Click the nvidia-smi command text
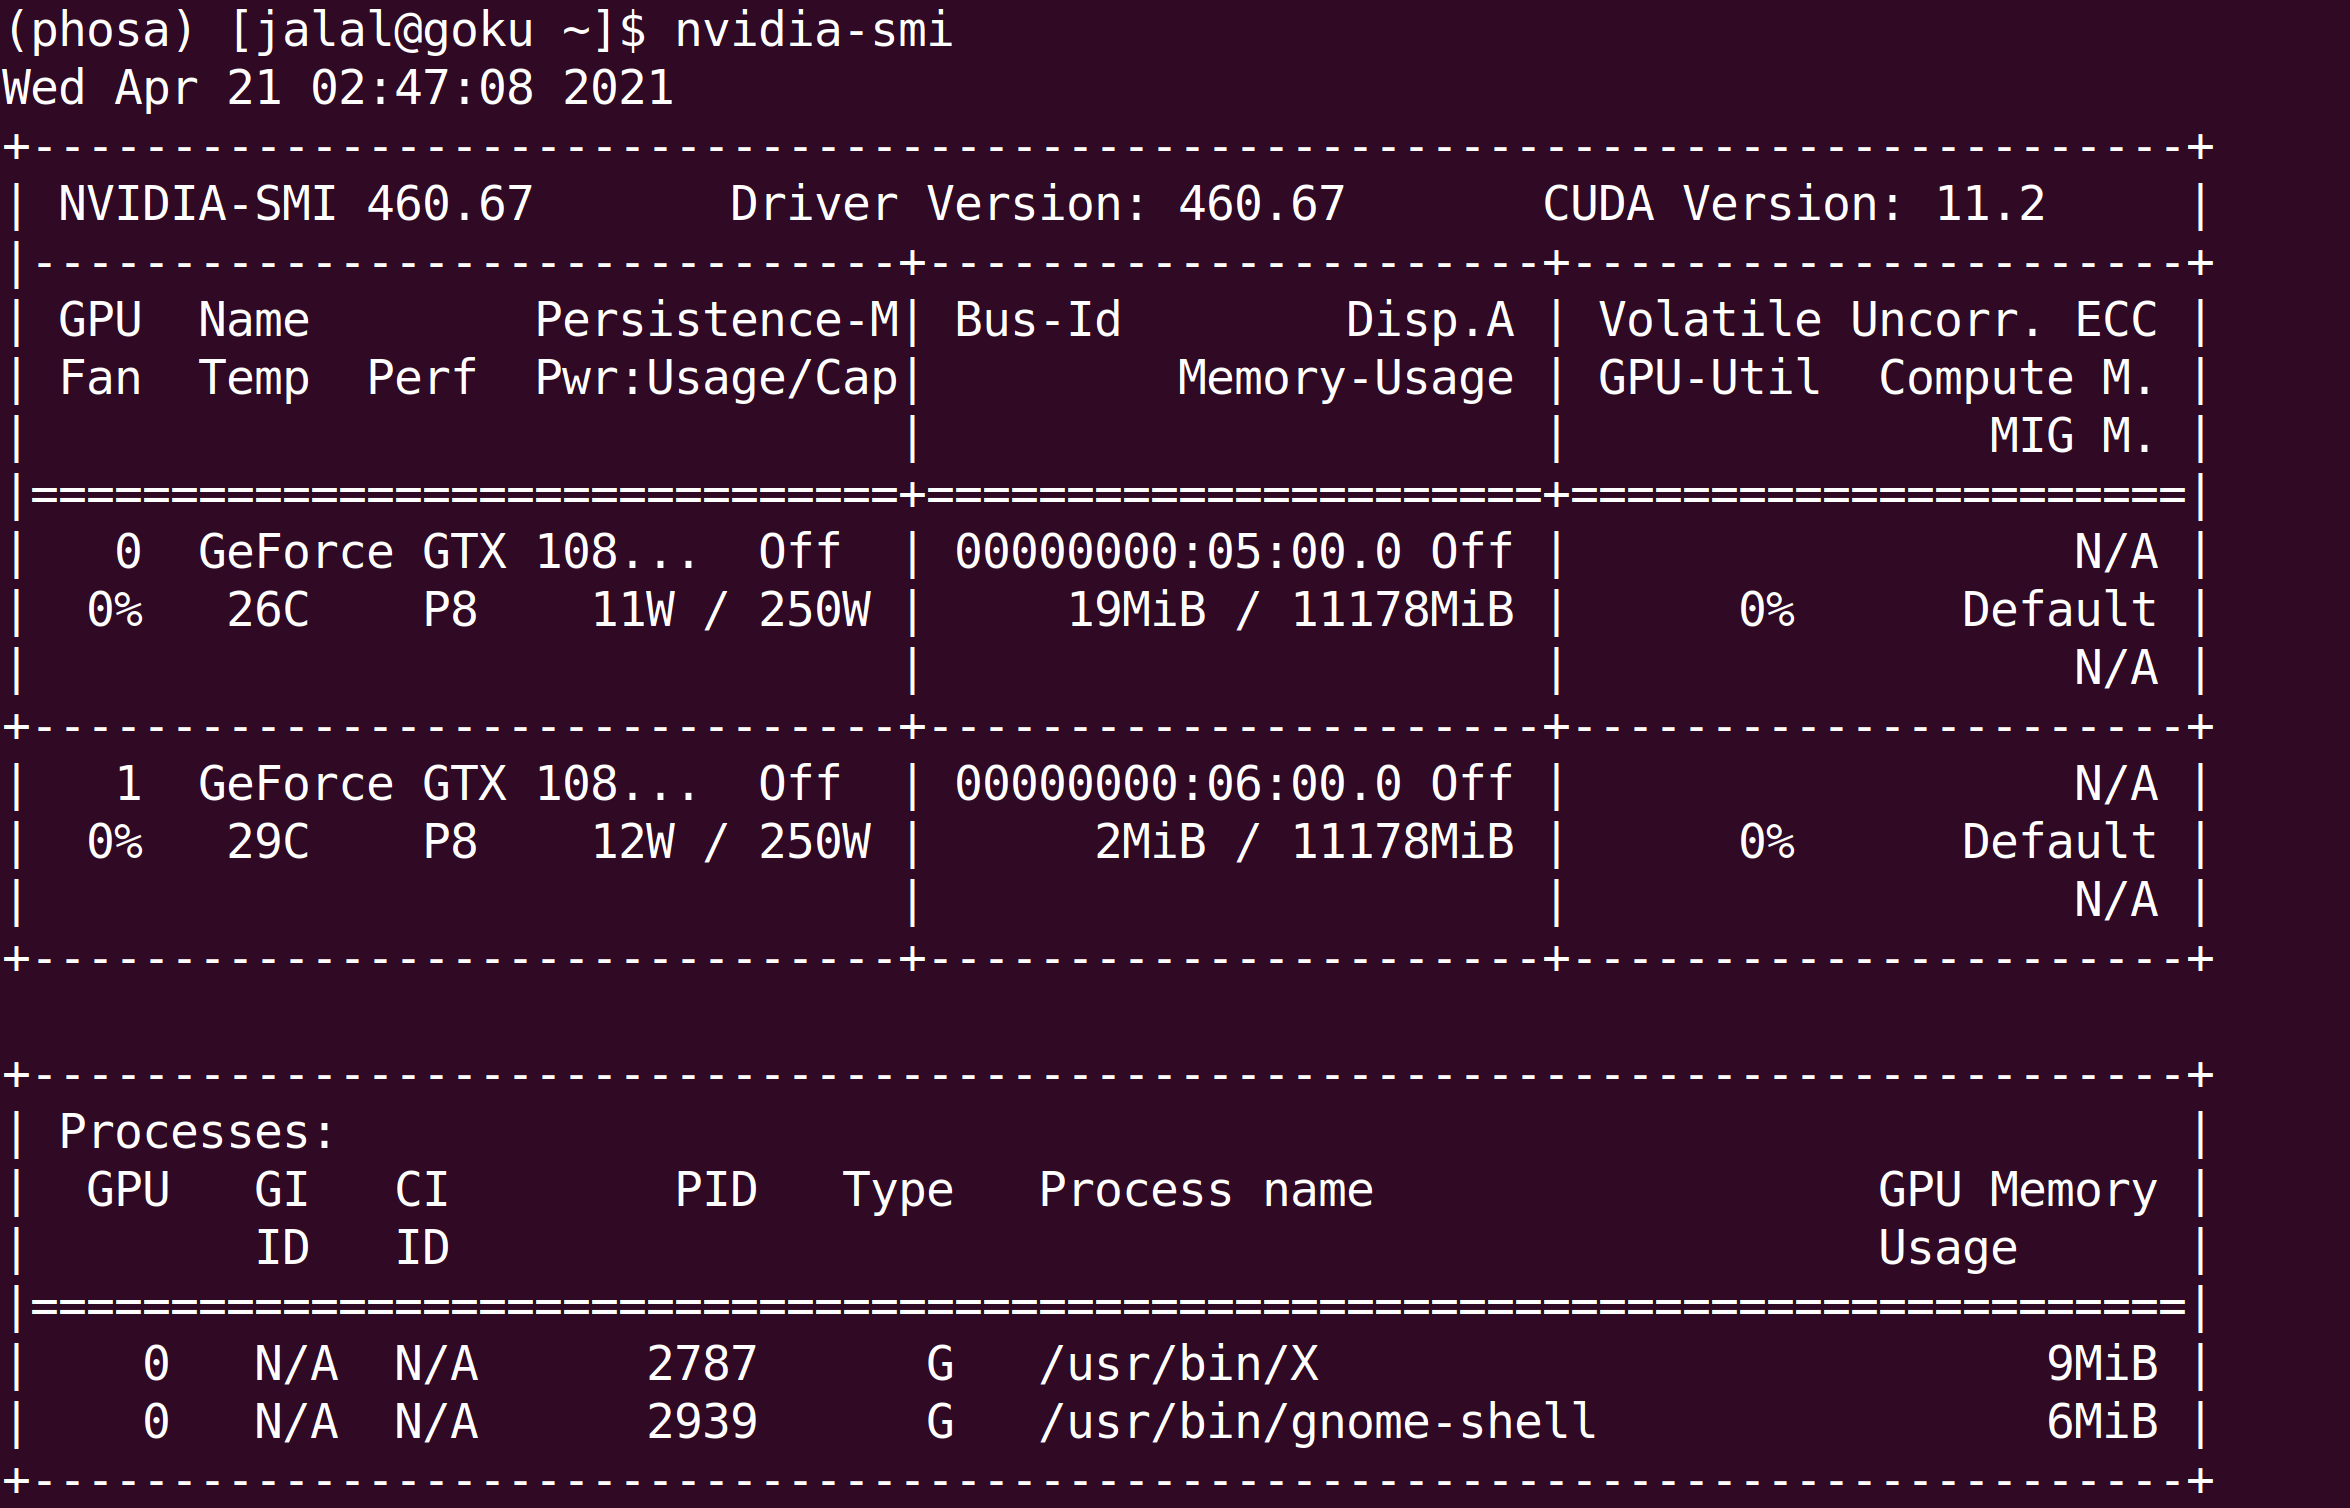 (813, 30)
